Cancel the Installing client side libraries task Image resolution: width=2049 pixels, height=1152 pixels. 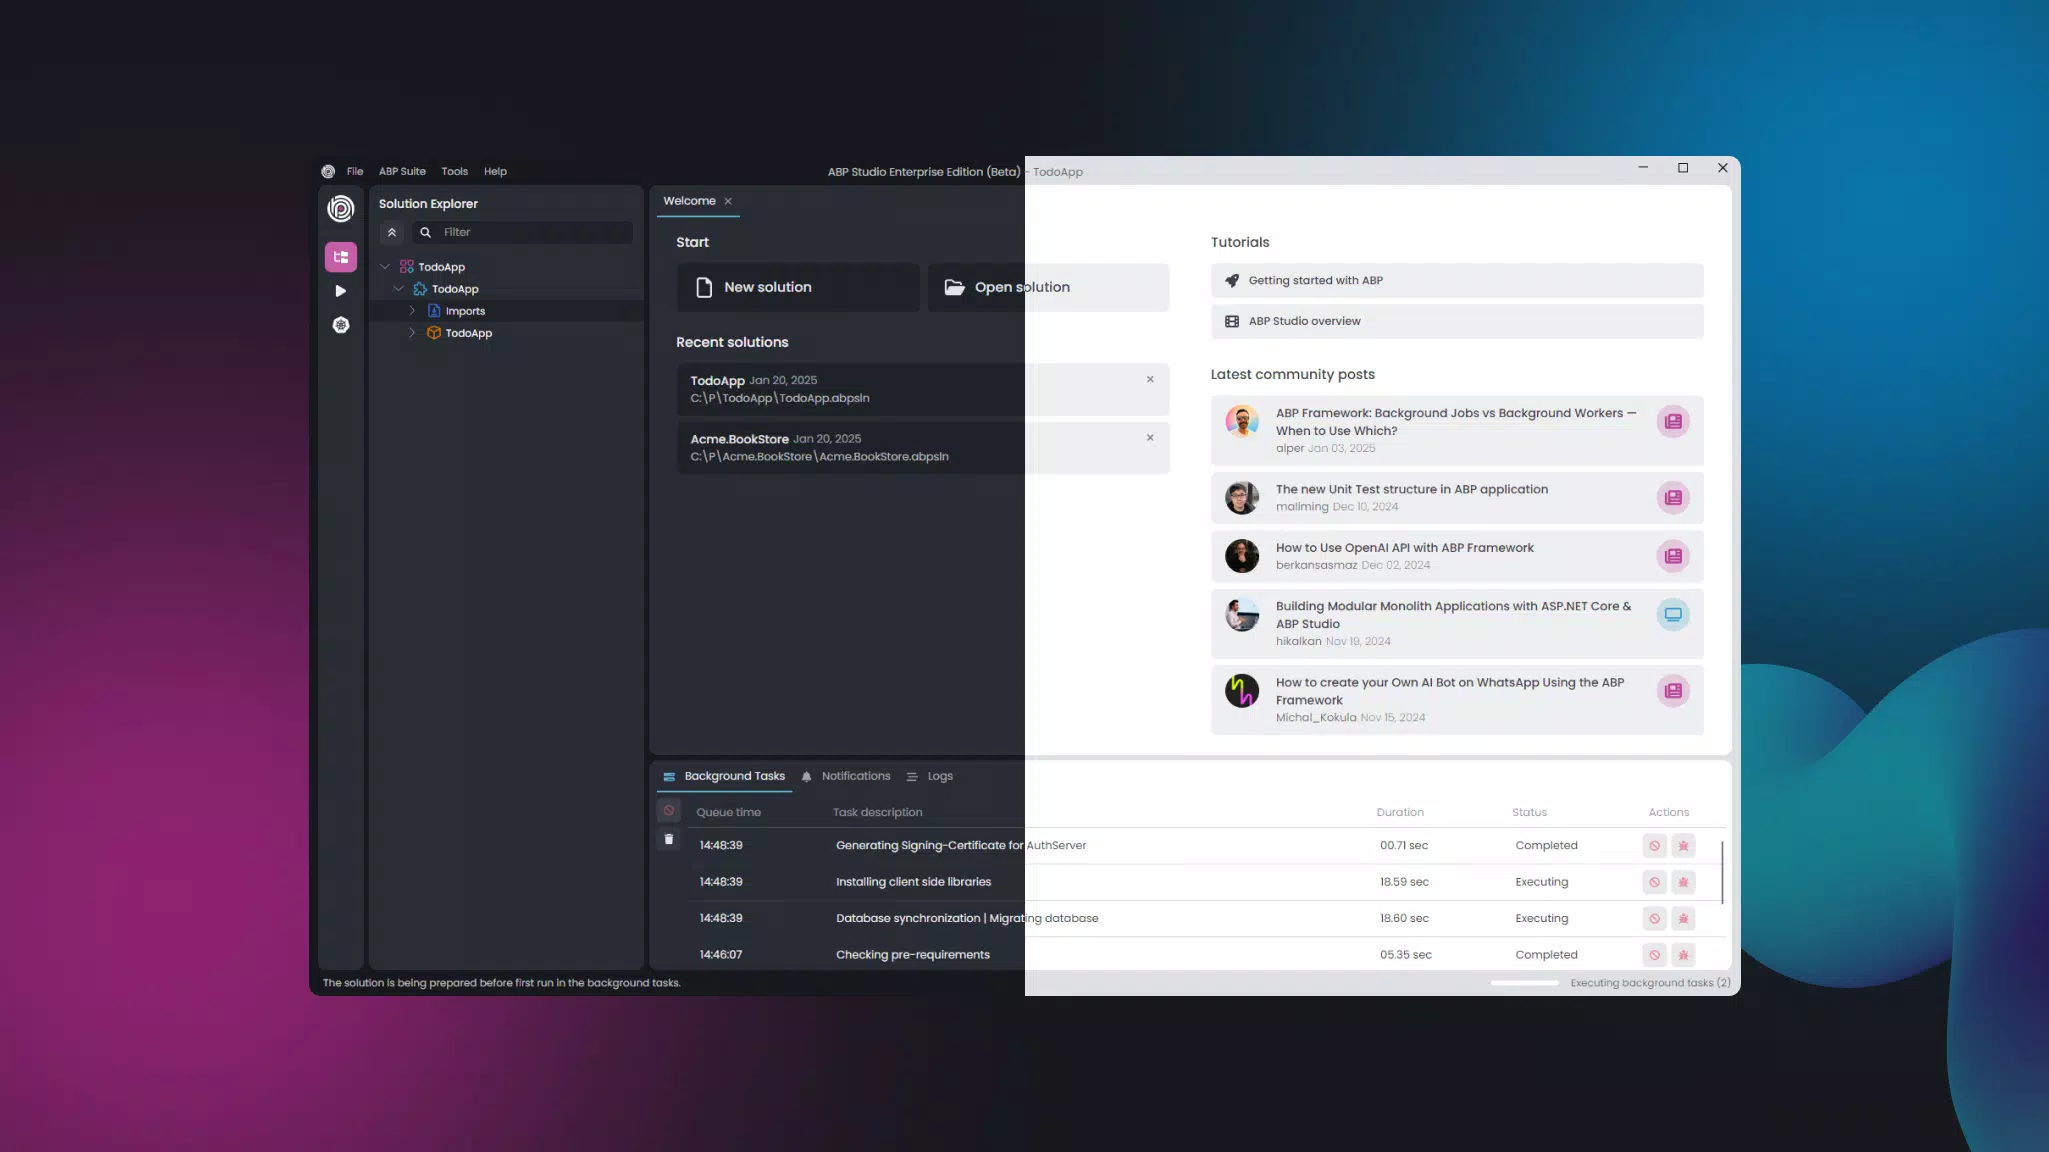coord(1655,882)
